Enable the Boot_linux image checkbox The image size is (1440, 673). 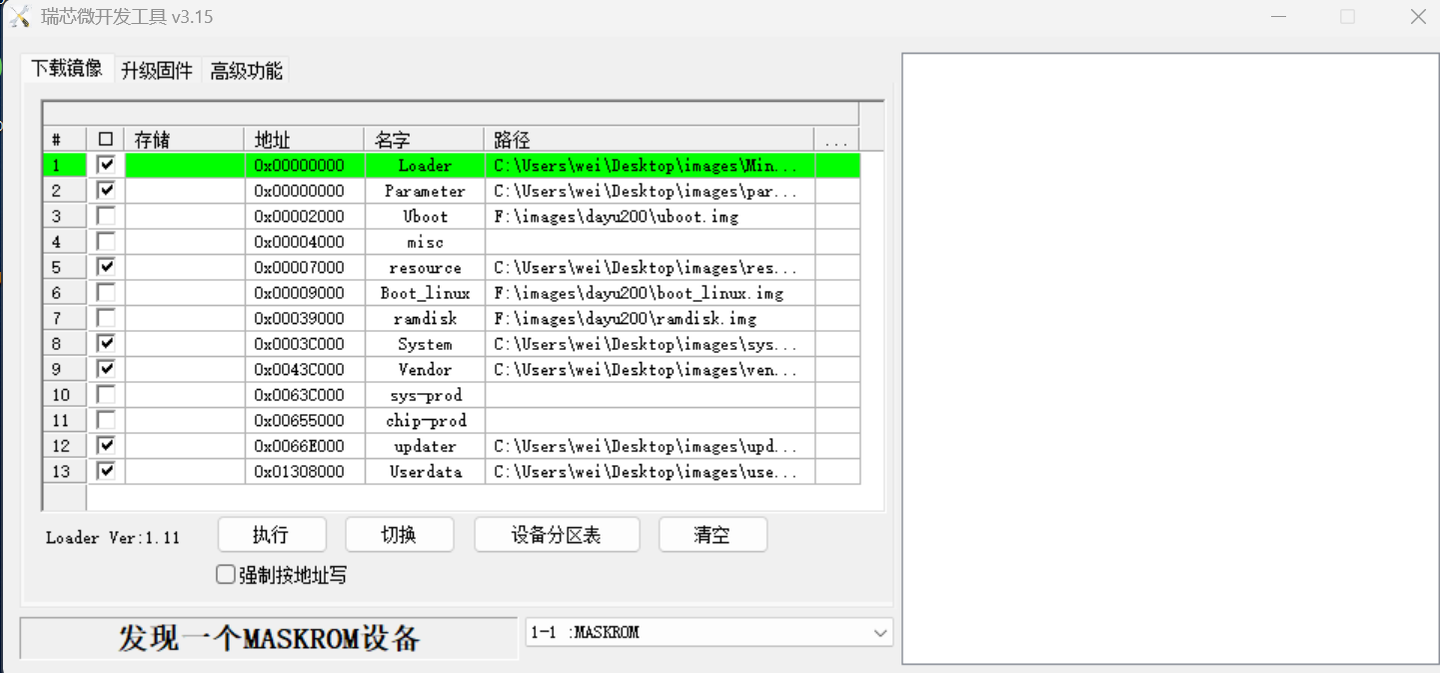point(105,292)
